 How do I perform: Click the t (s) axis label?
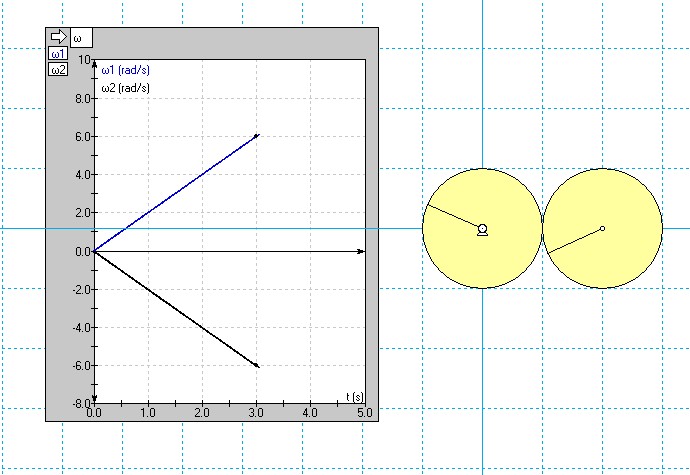(x=354, y=397)
